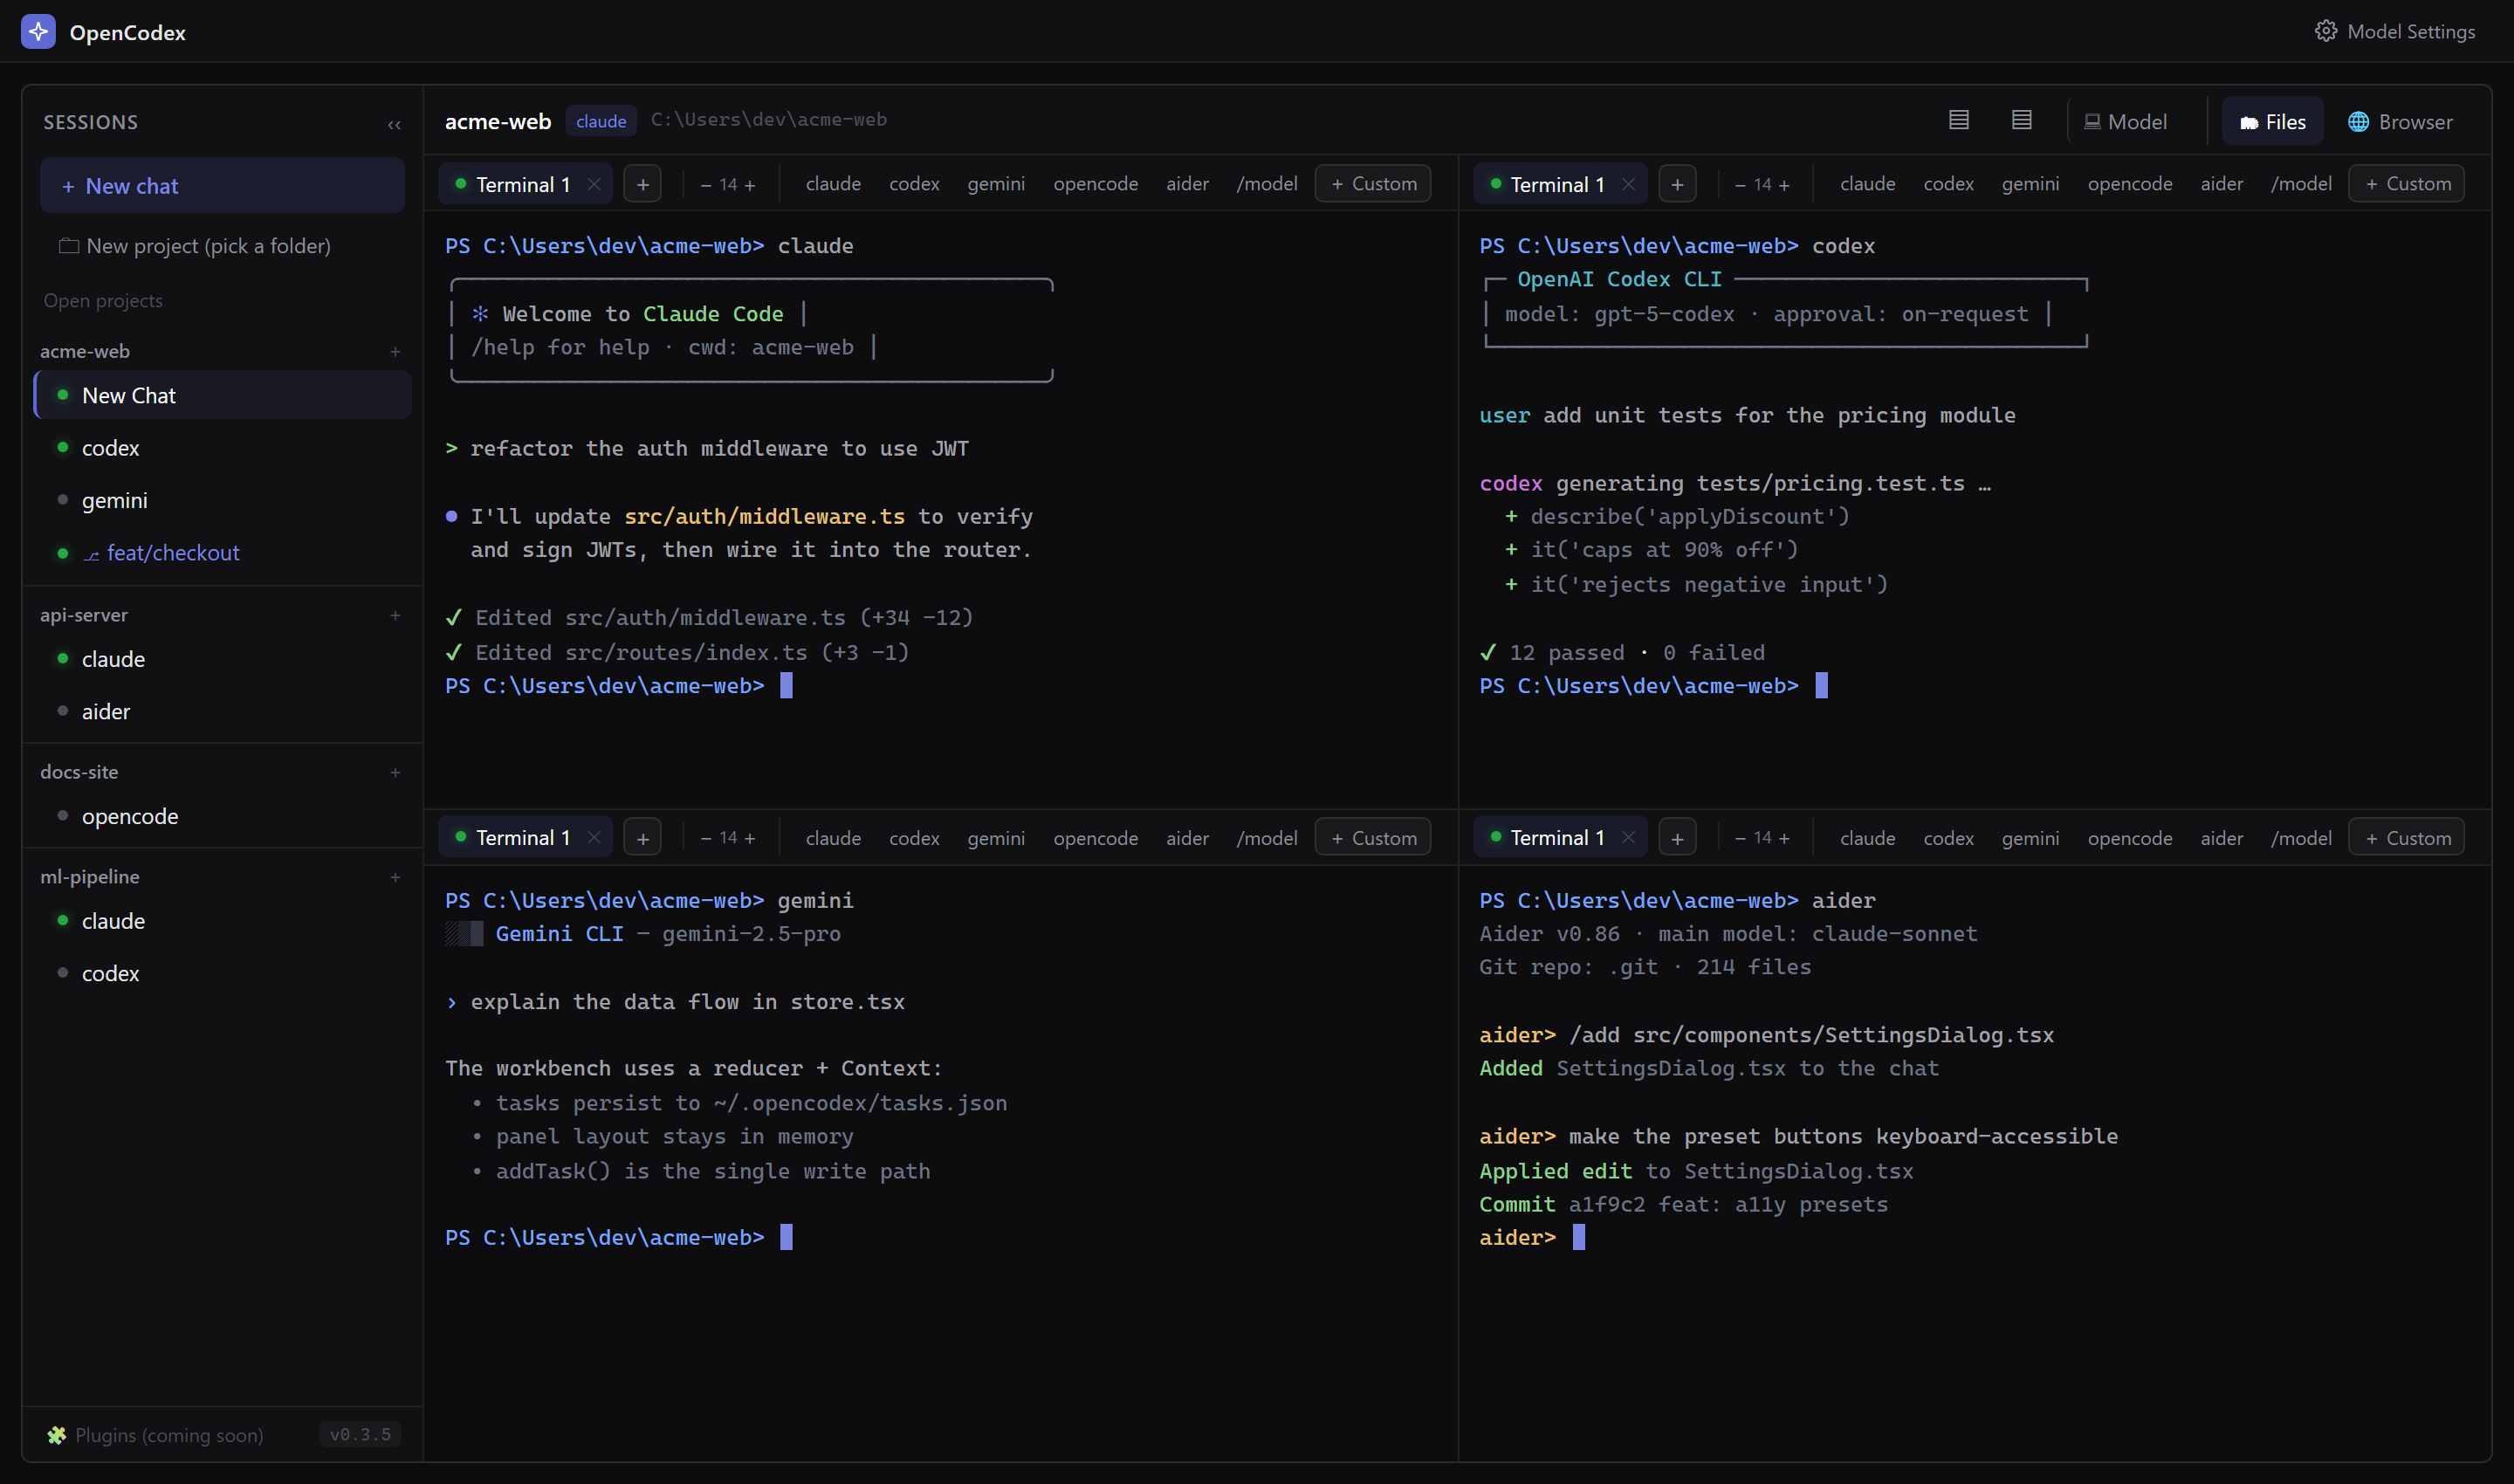Click + Custom in the codex pane
The width and height of the screenshot is (2514, 1484).
point(2407,184)
